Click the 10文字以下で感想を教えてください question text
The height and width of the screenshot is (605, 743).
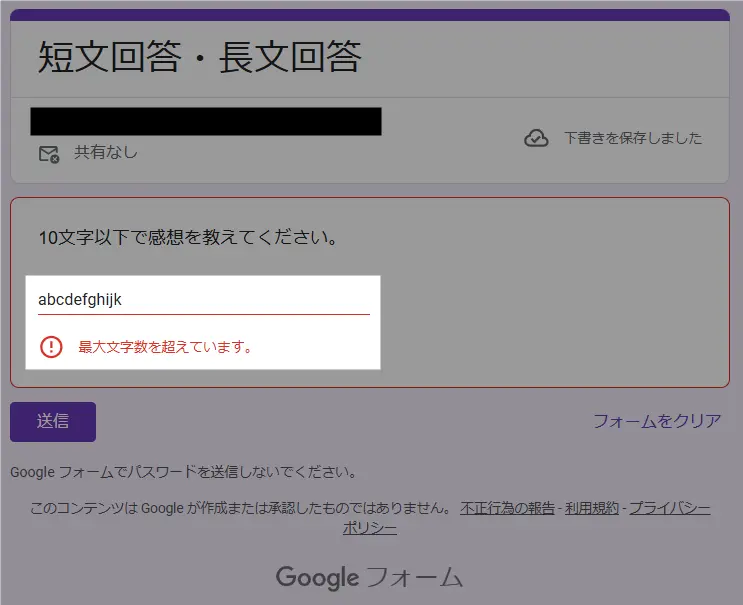[x=188, y=237]
